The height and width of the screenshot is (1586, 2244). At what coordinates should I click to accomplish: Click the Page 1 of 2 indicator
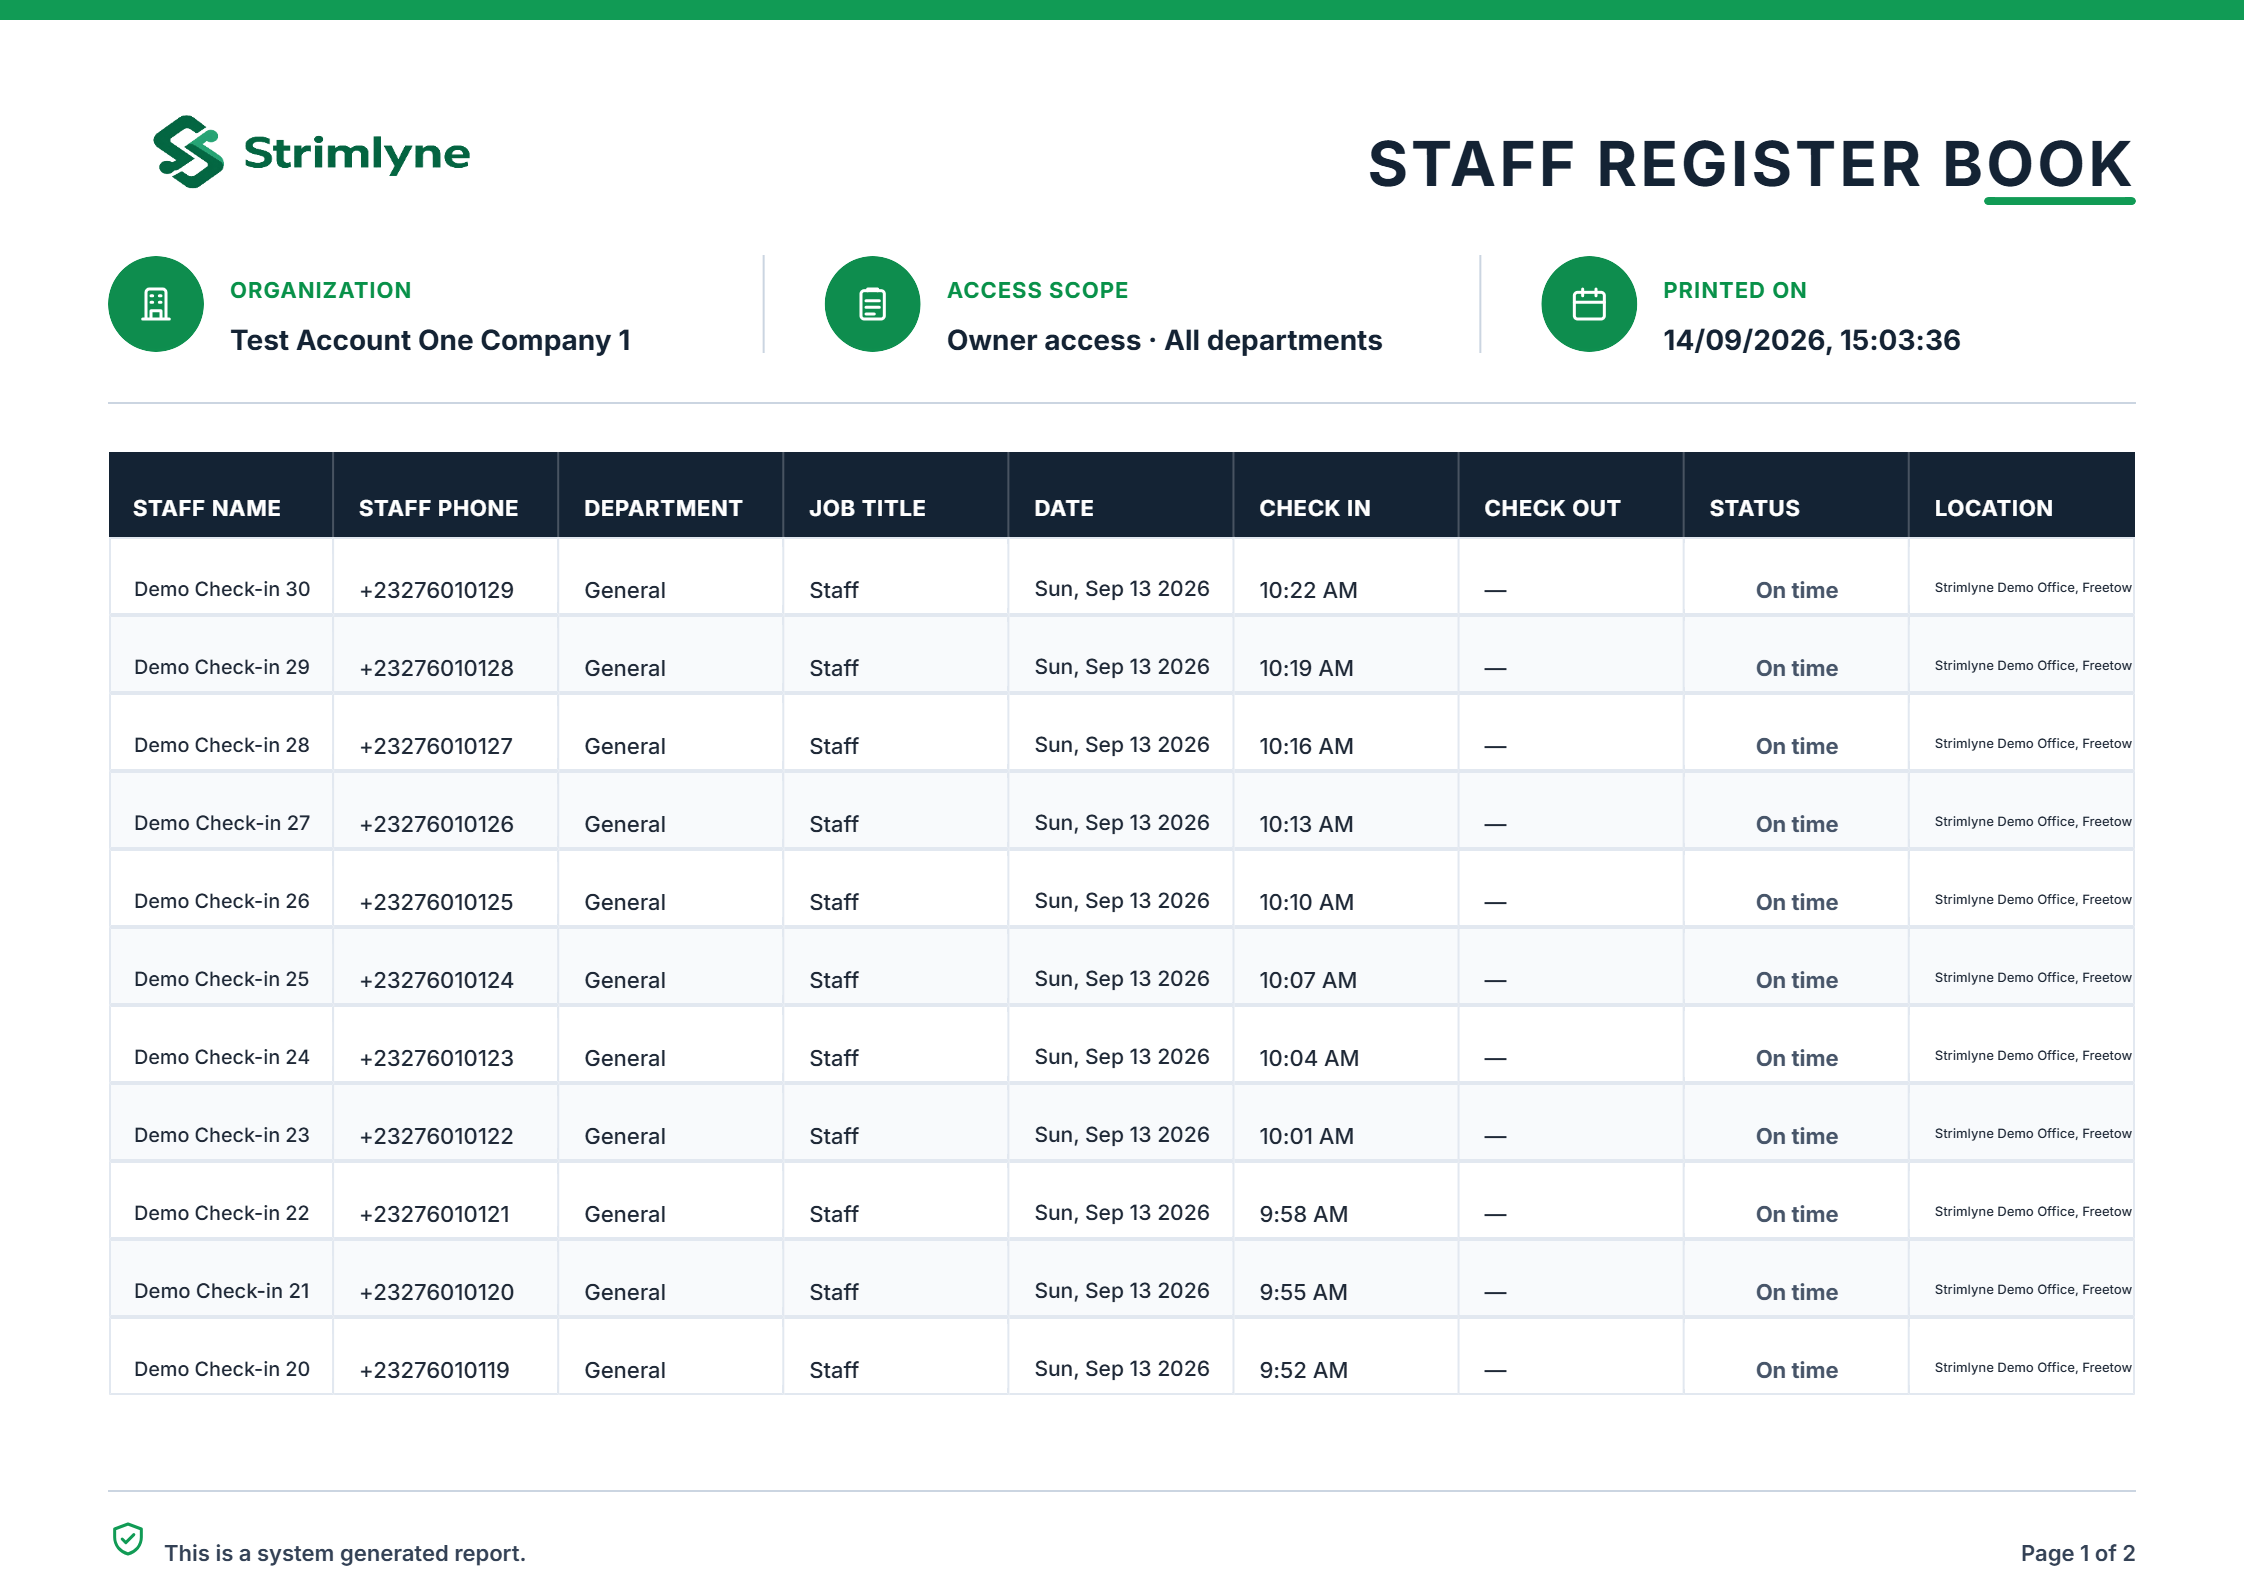[2077, 1553]
